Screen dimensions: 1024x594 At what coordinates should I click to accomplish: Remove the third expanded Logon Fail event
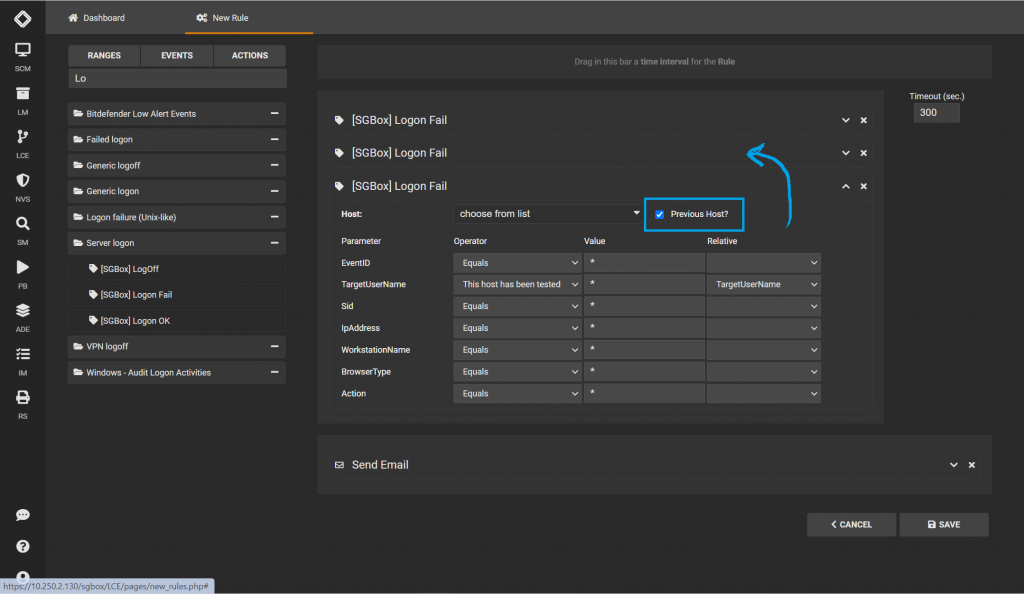point(863,186)
